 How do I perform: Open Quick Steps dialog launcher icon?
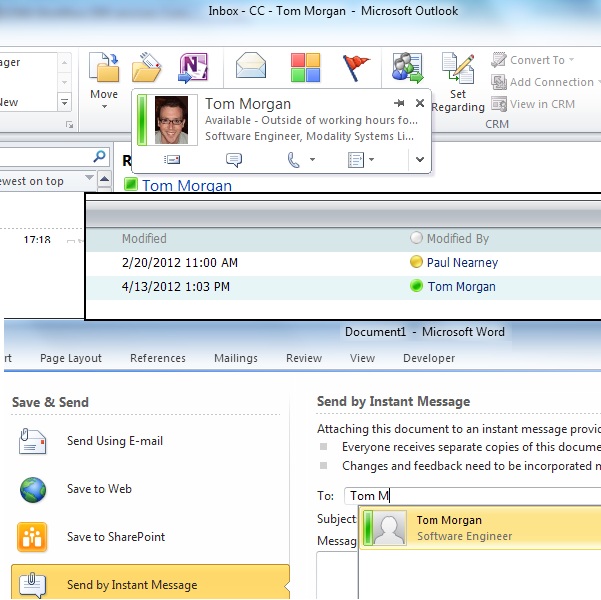click(x=69, y=125)
